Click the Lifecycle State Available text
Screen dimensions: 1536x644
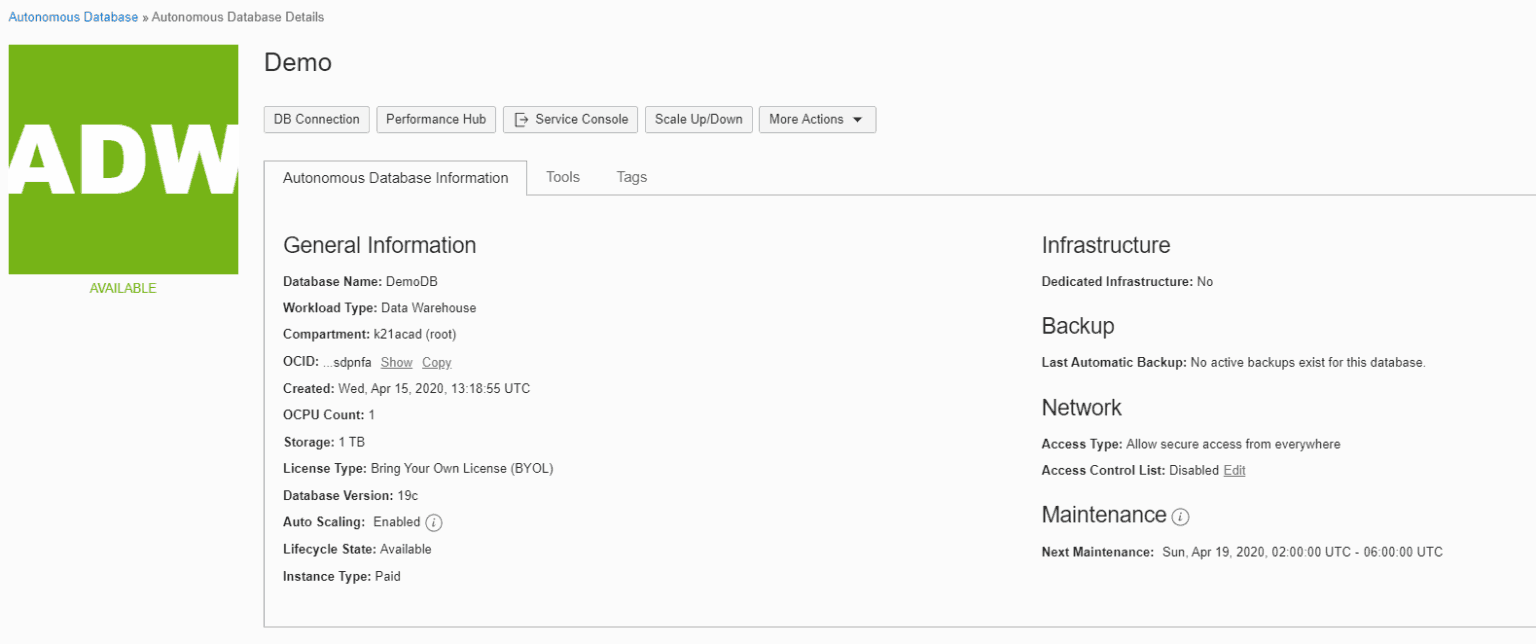[406, 549]
